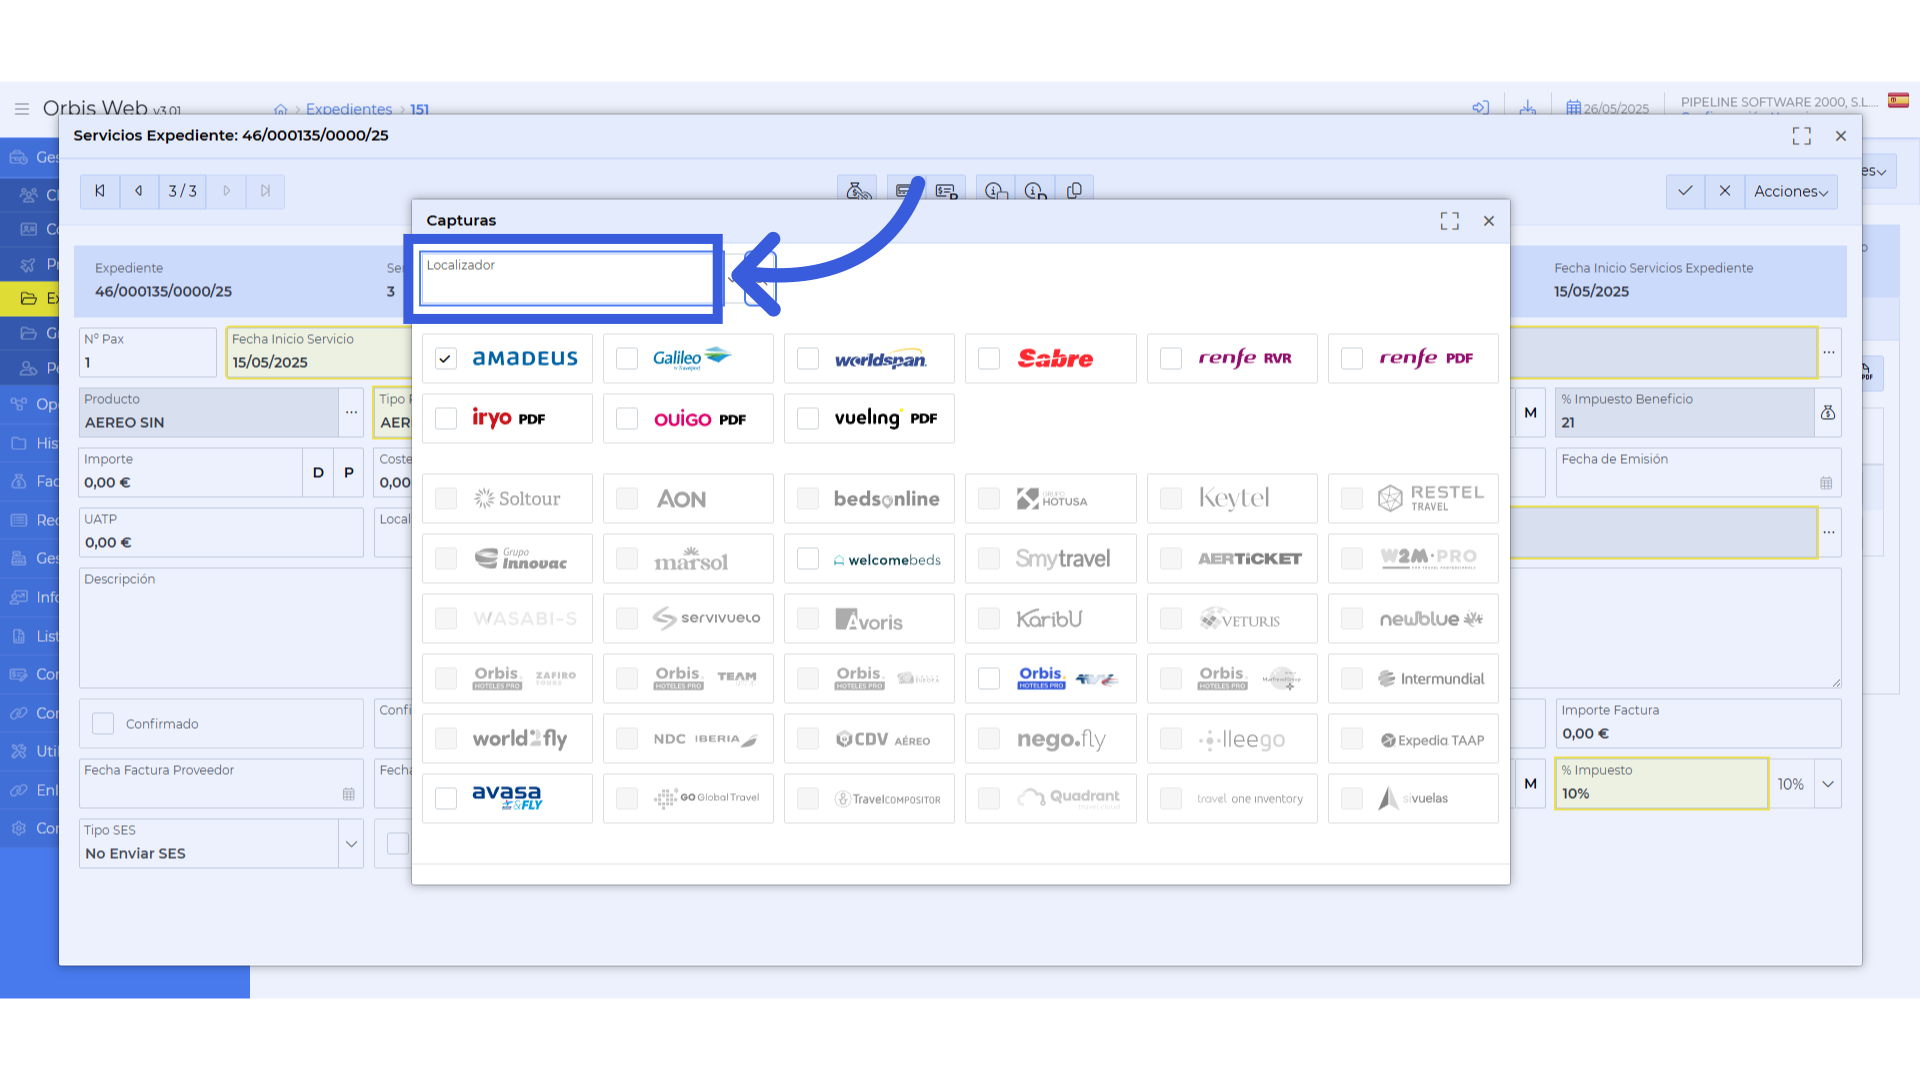Click the Expedientes folder sidebar icon
The height and width of the screenshot is (1080, 1920).
(x=28, y=298)
